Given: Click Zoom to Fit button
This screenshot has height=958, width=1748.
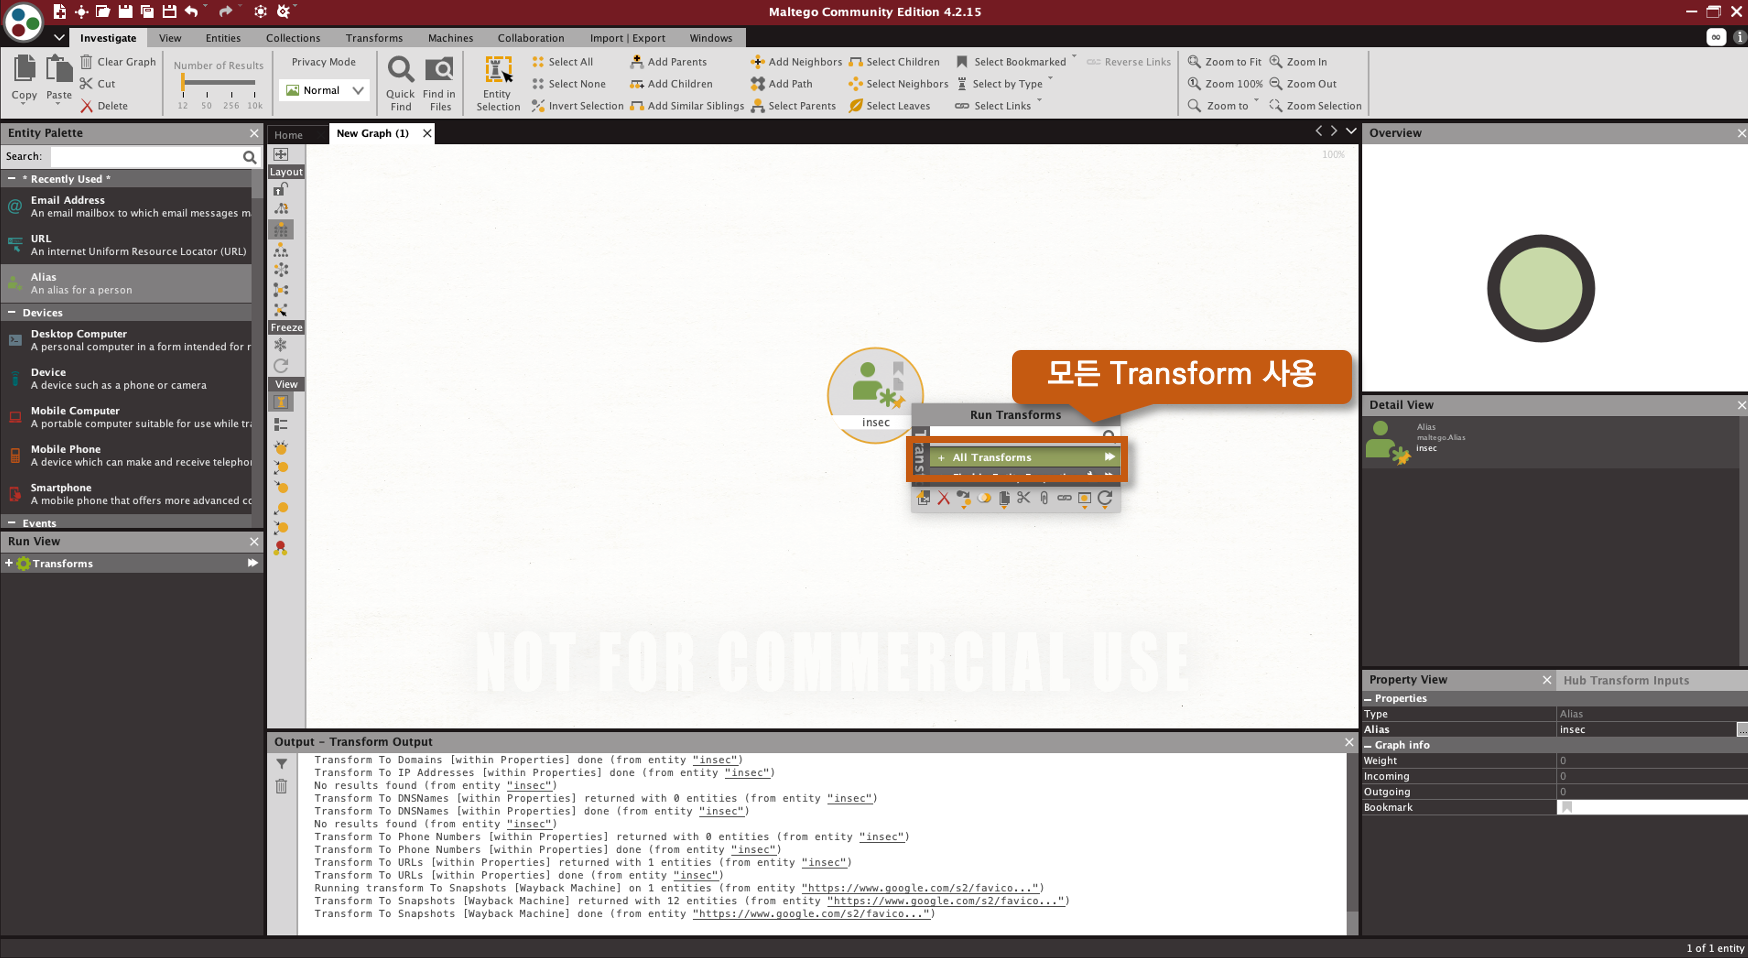Looking at the screenshot, I should tap(1224, 62).
